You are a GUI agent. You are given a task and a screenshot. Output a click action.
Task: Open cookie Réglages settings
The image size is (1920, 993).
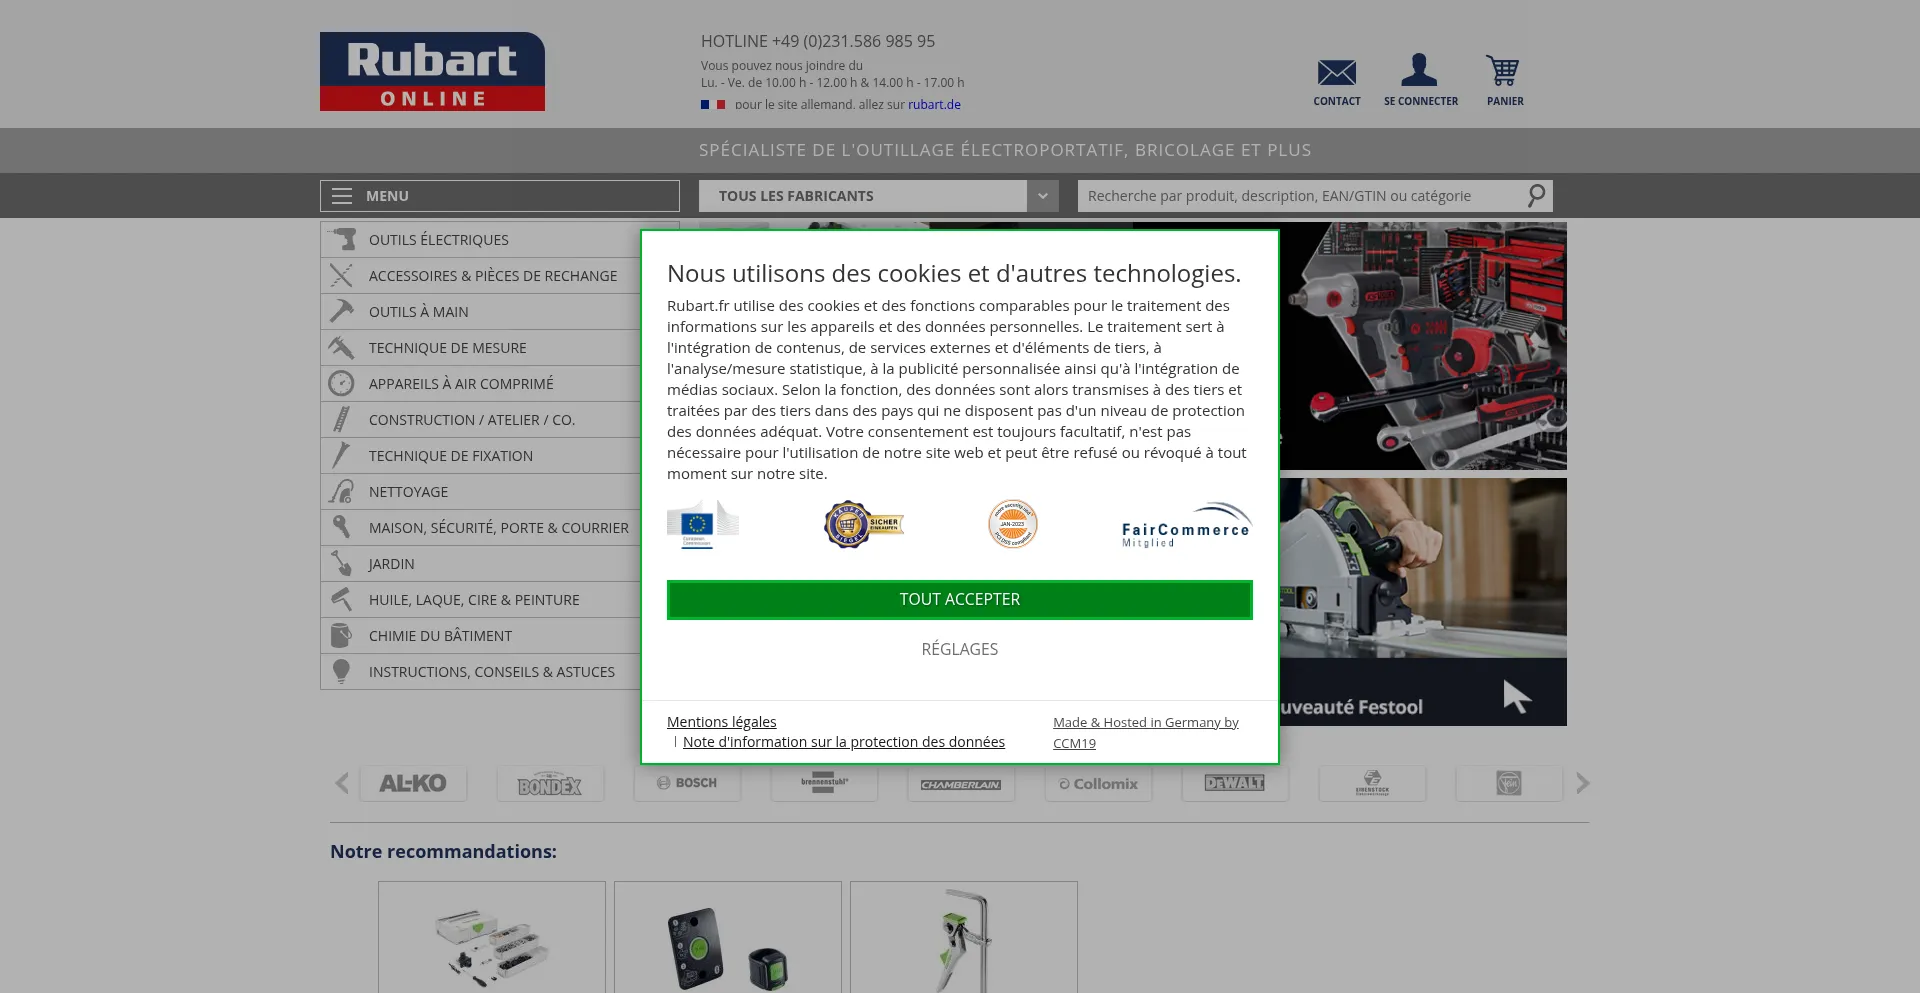(x=959, y=650)
